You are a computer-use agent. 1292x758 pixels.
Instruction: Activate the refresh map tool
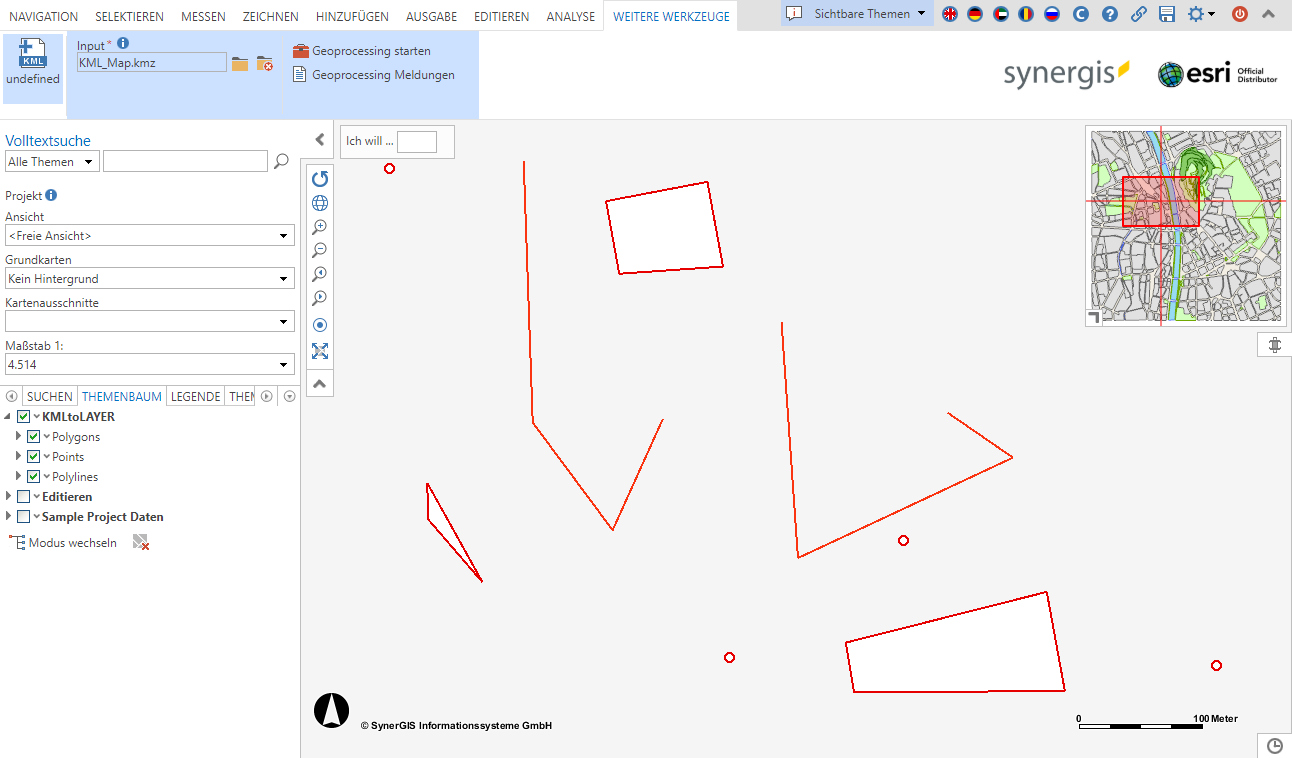point(319,179)
